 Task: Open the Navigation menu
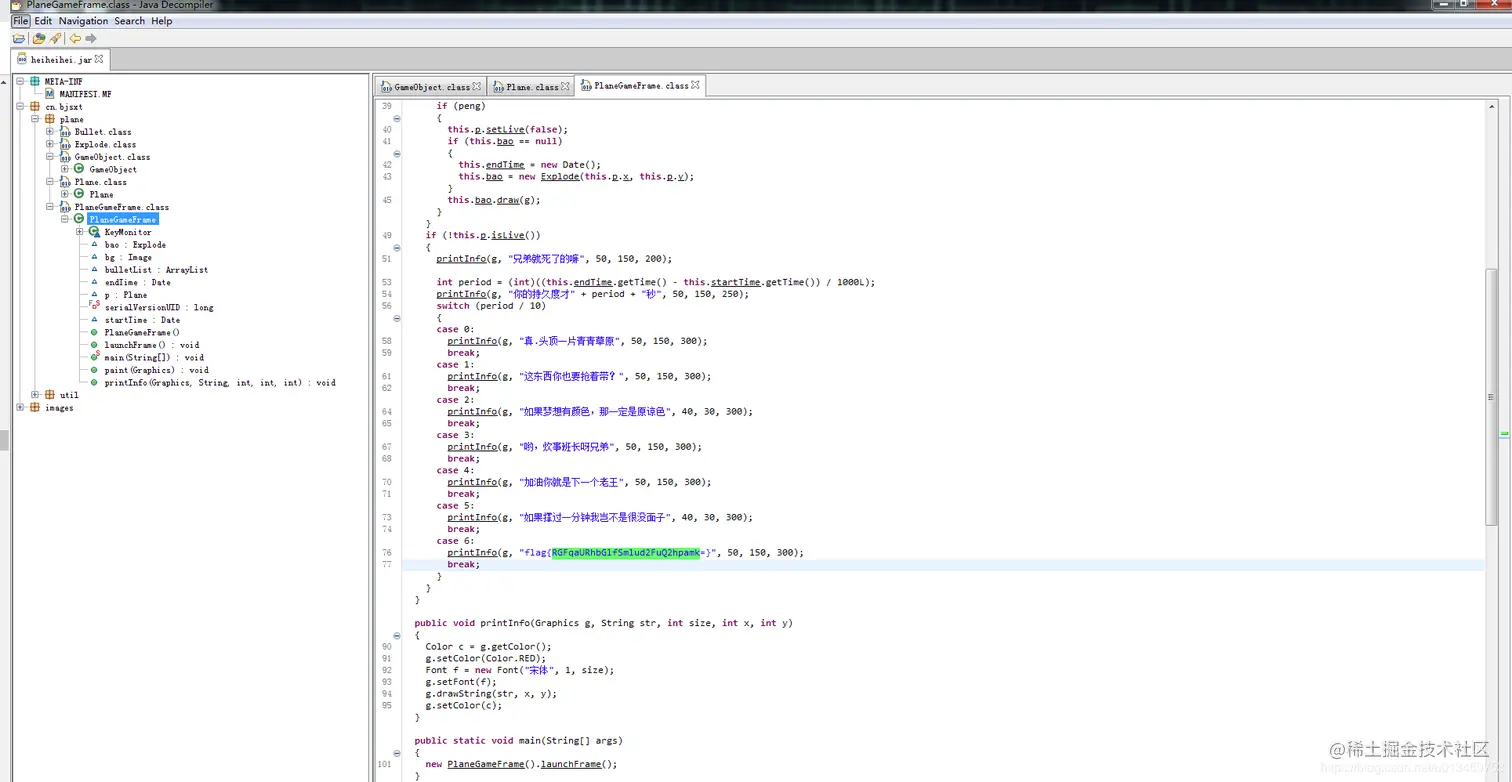point(83,21)
